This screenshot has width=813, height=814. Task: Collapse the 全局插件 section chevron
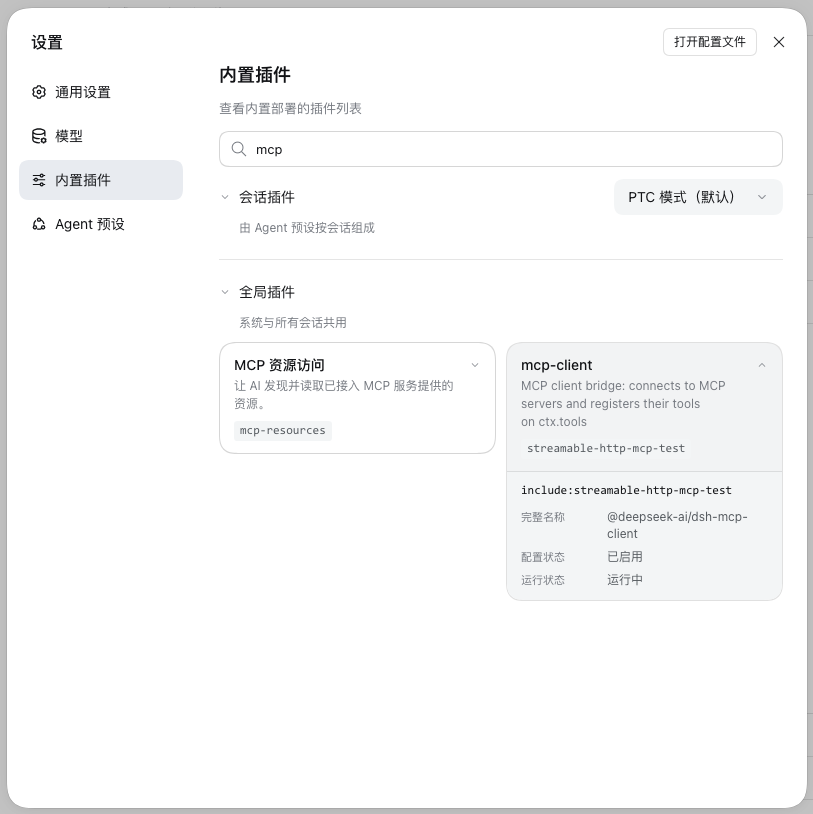tap(225, 292)
